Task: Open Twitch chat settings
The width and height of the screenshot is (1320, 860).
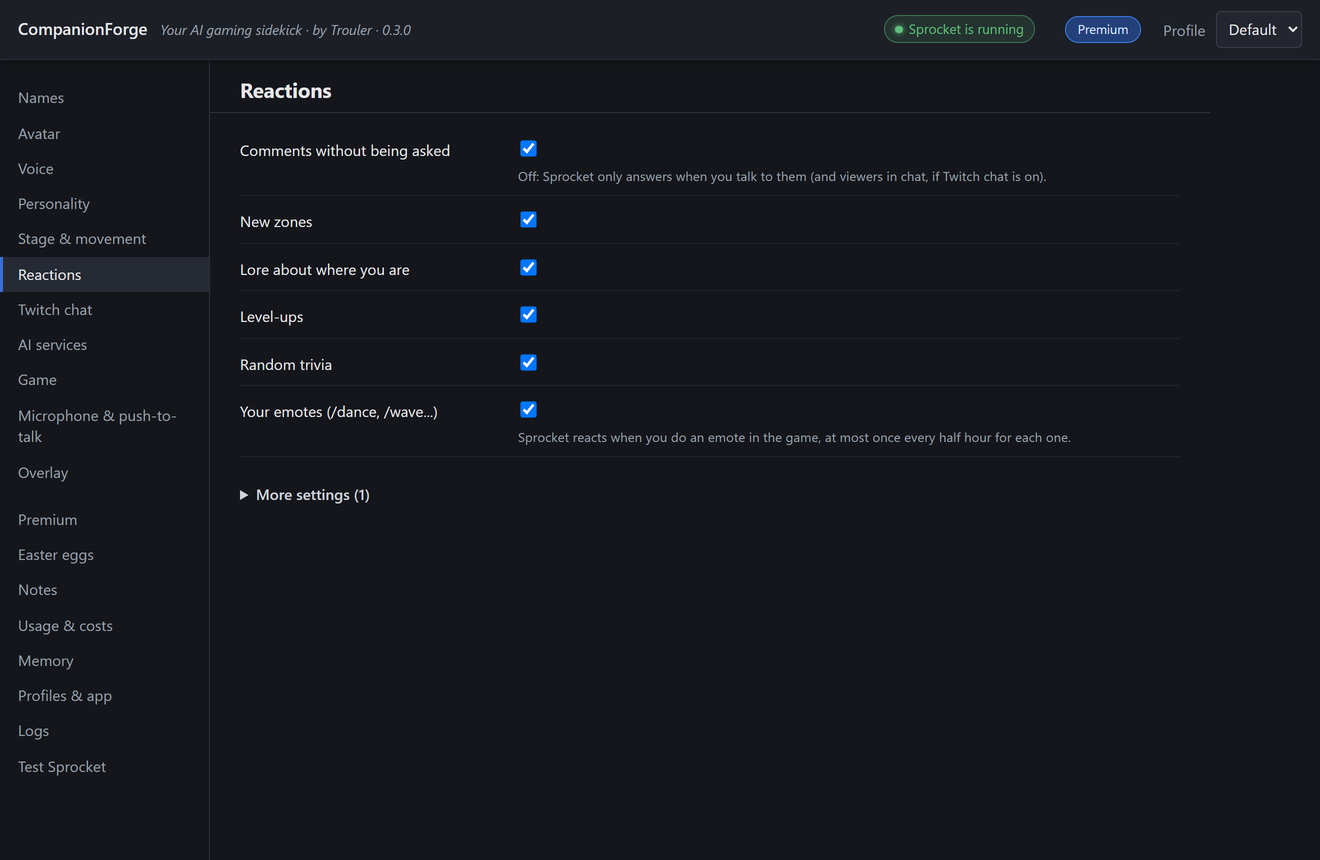Action: tap(104, 310)
